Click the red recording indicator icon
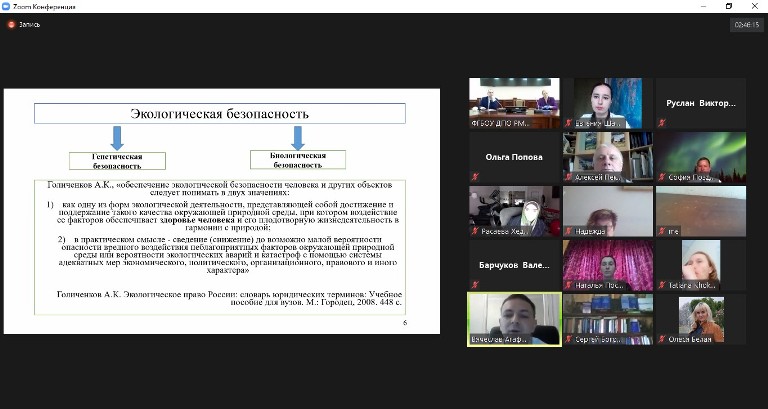This screenshot has width=768, height=409. pos(12,25)
